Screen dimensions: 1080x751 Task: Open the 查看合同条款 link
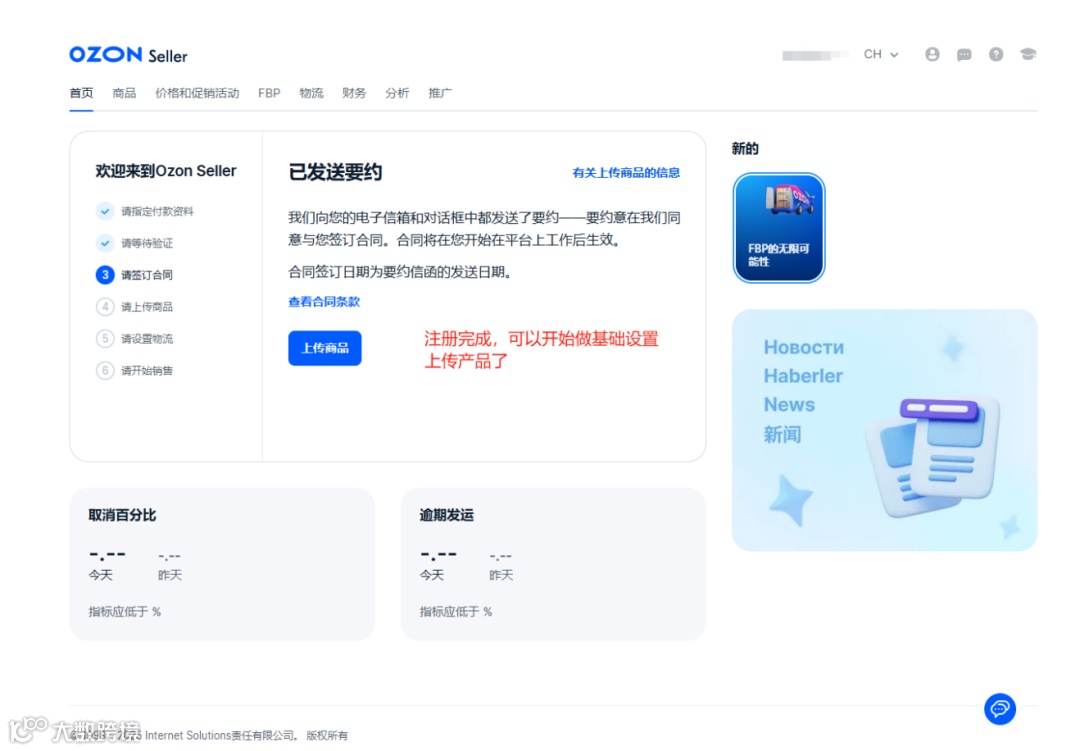tap(324, 302)
